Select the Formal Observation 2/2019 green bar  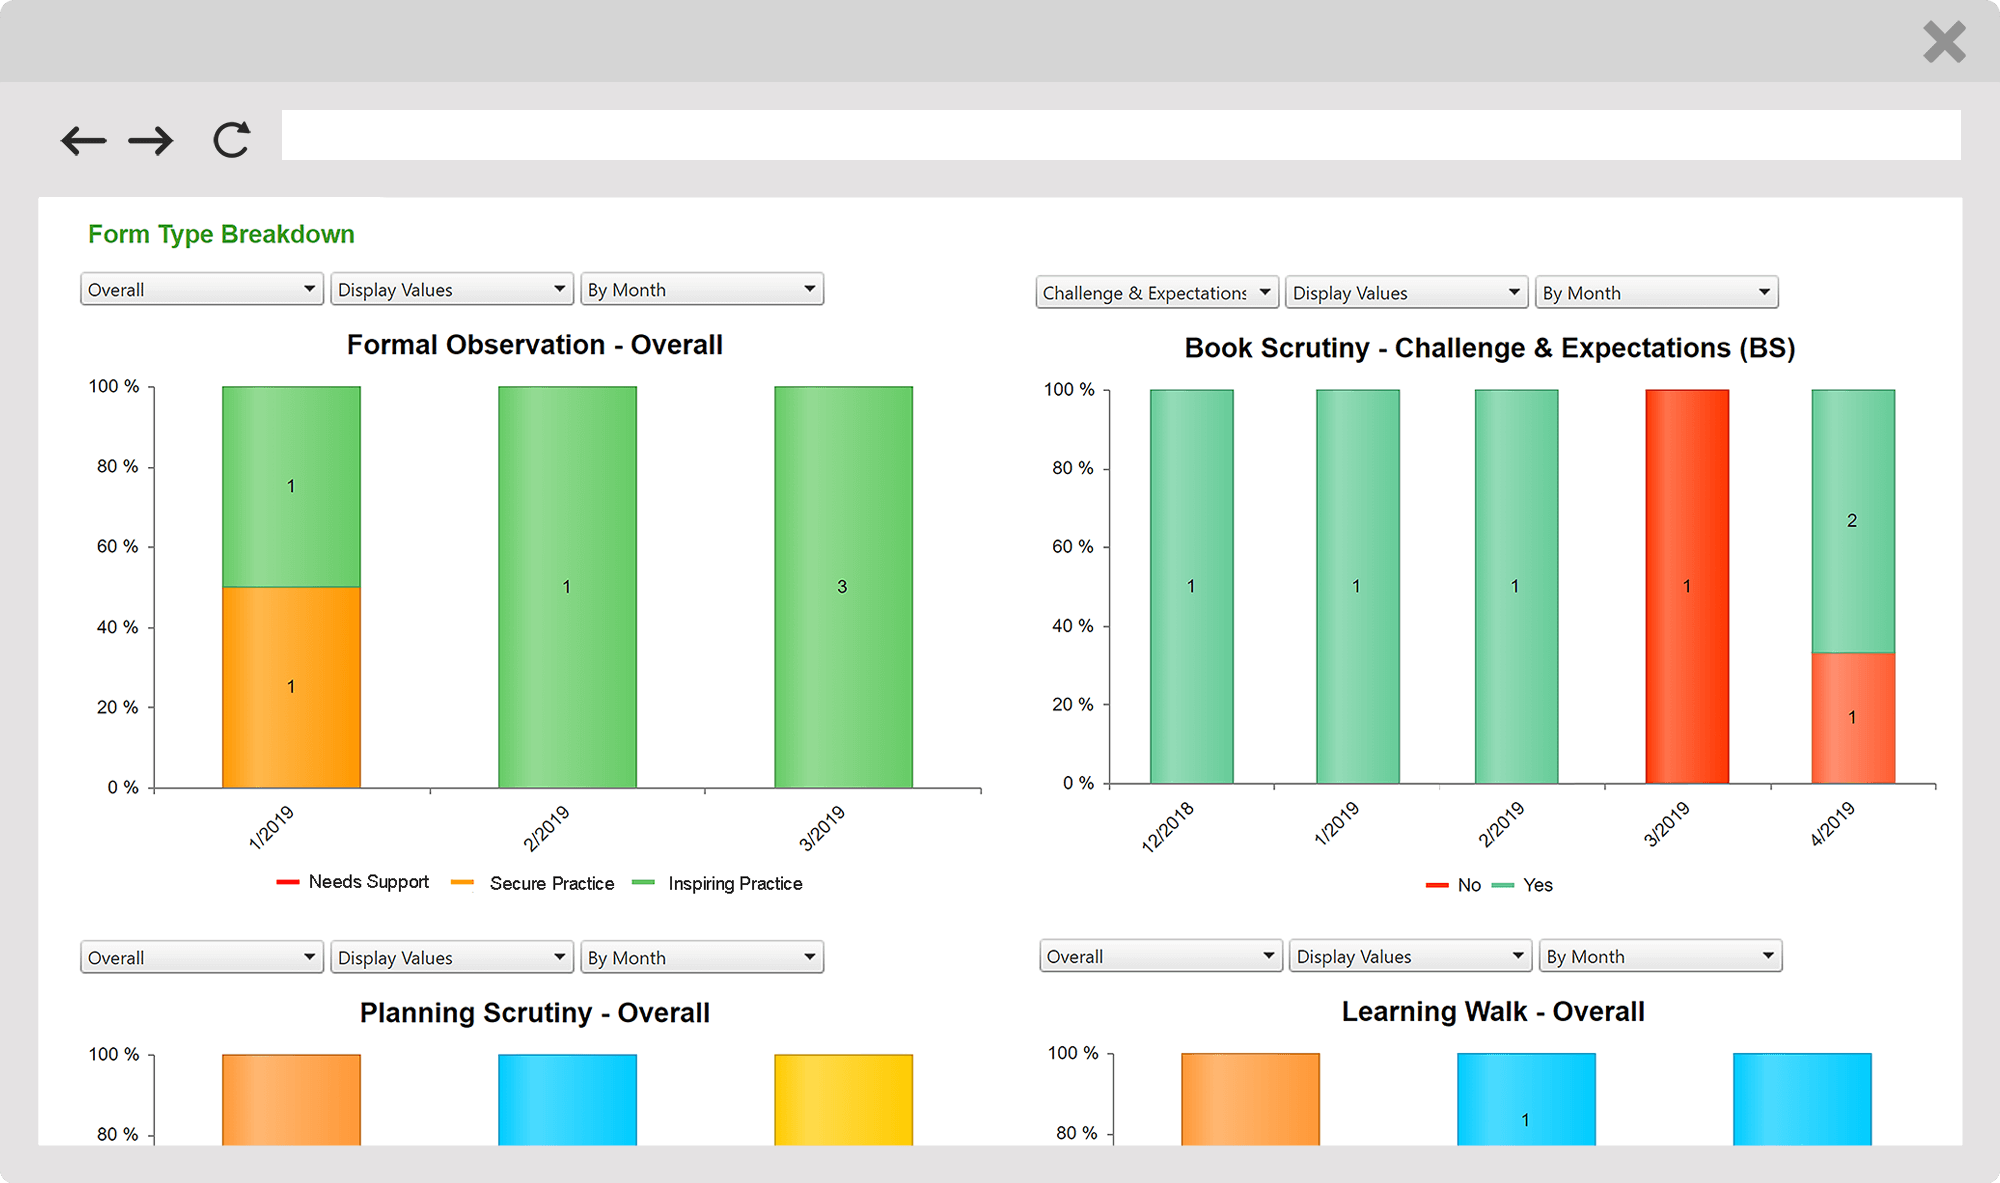click(567, 587)
